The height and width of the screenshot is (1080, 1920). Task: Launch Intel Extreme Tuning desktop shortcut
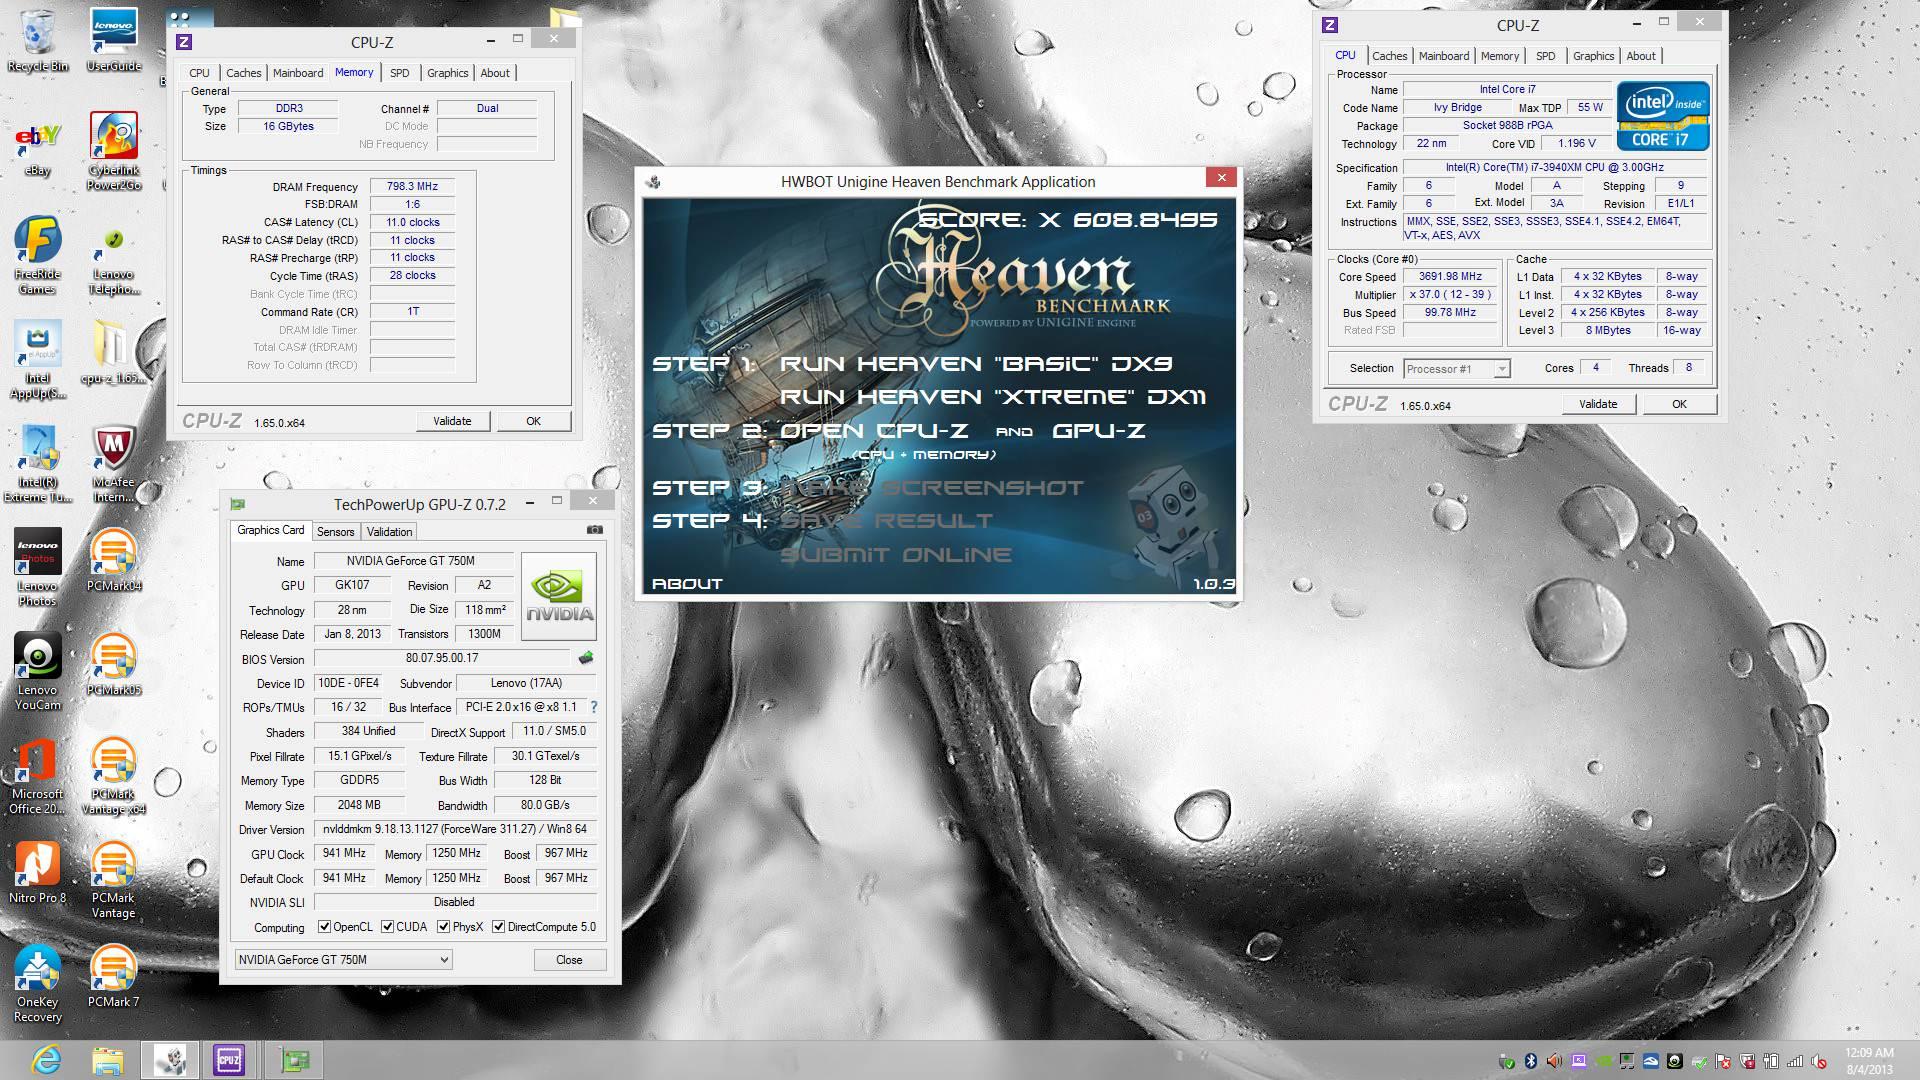click(x=37, y=464)
